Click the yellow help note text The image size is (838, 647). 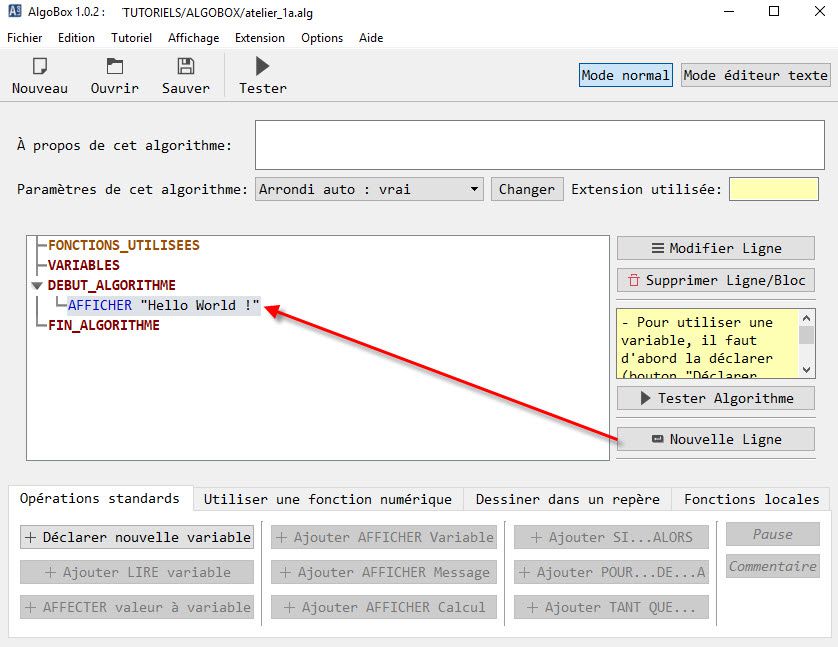pyautogui.click(x=708, y=344)
